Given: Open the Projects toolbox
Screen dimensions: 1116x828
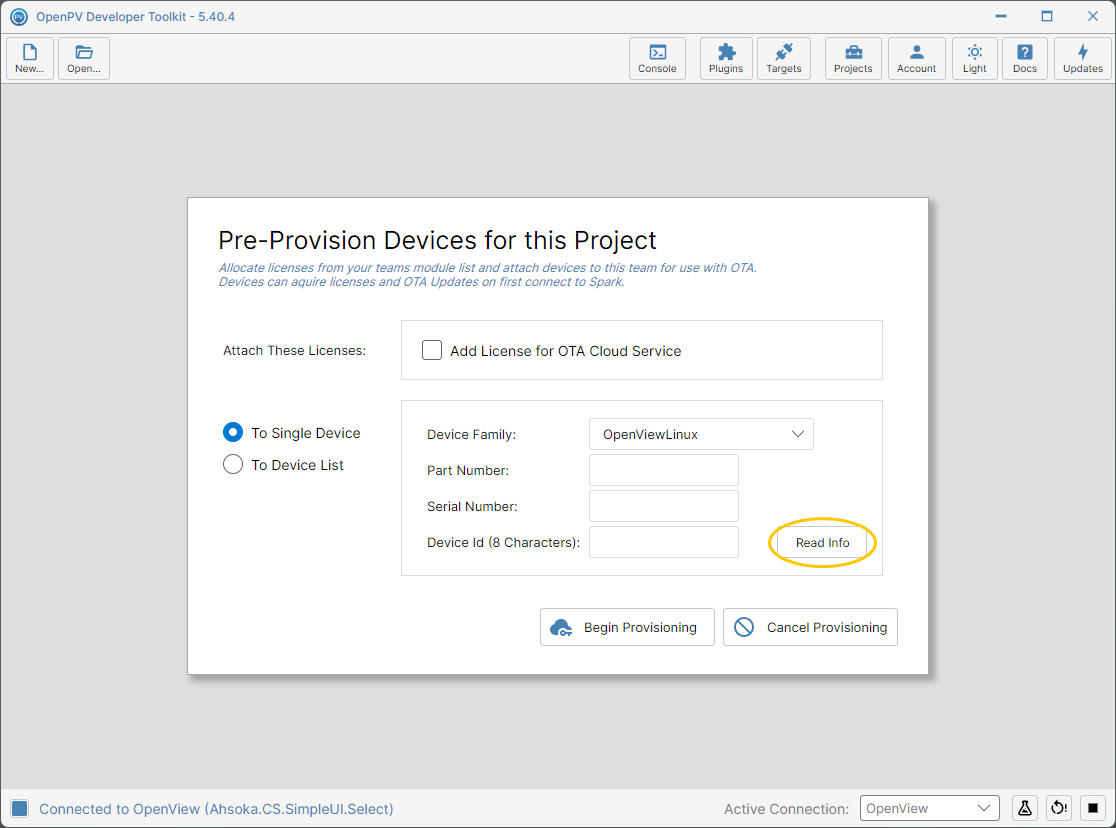Looking at the screenshot, I should coord(853,58).
